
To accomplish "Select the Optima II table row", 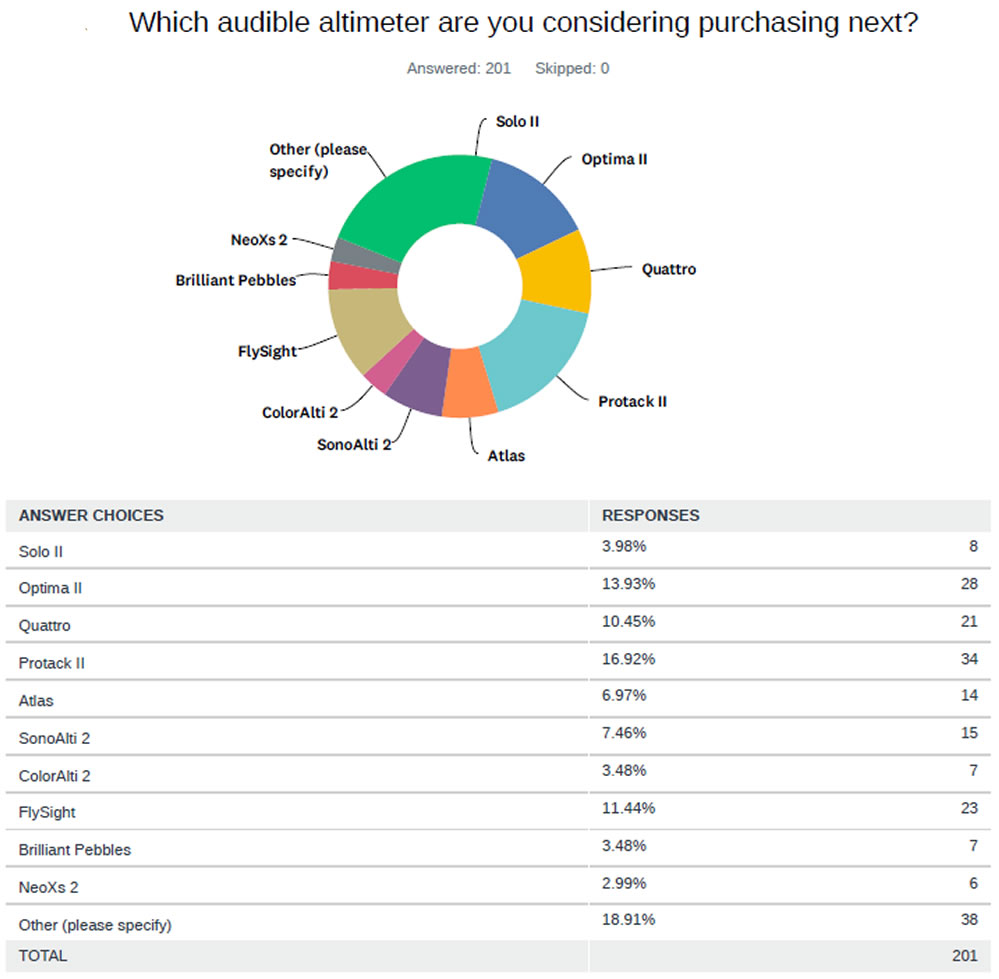I will 498,587.
